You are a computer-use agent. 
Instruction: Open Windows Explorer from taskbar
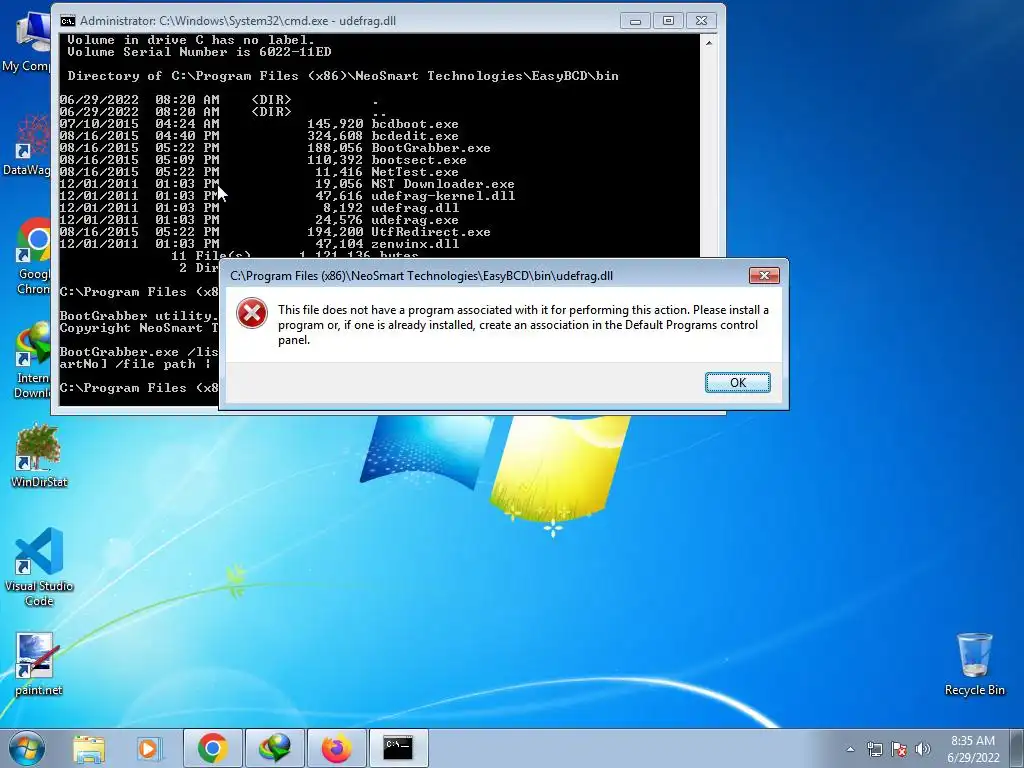point(89,748)
